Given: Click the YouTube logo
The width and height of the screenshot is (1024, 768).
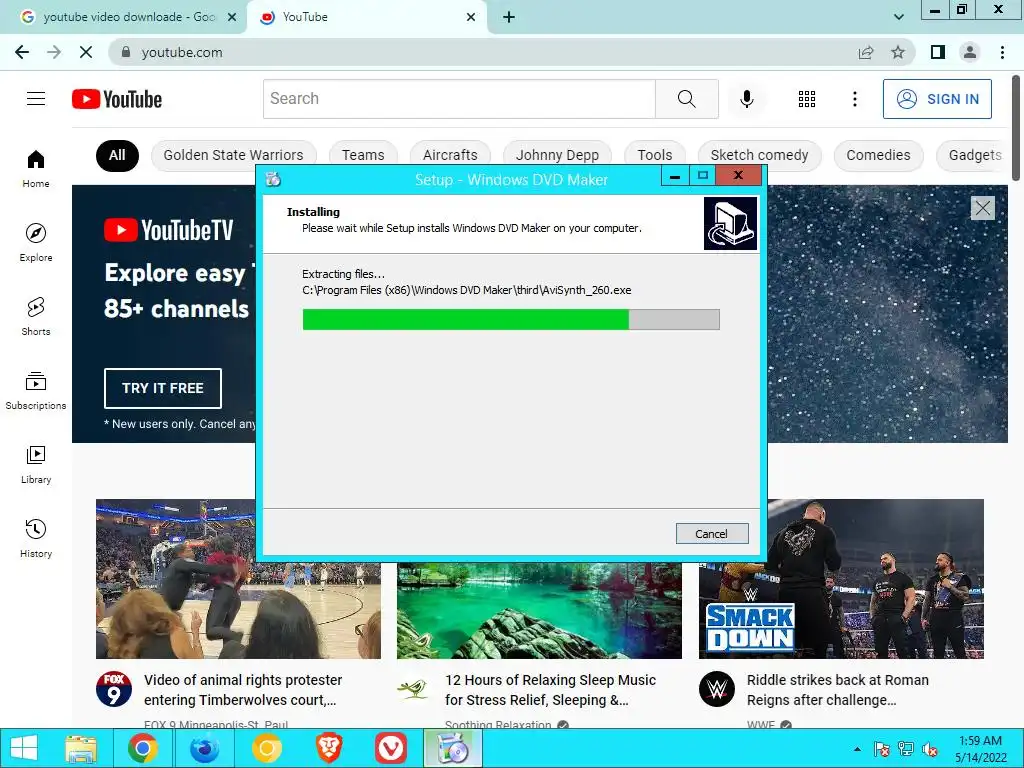Looking at the screenshot, I should [x=117, y=99].
